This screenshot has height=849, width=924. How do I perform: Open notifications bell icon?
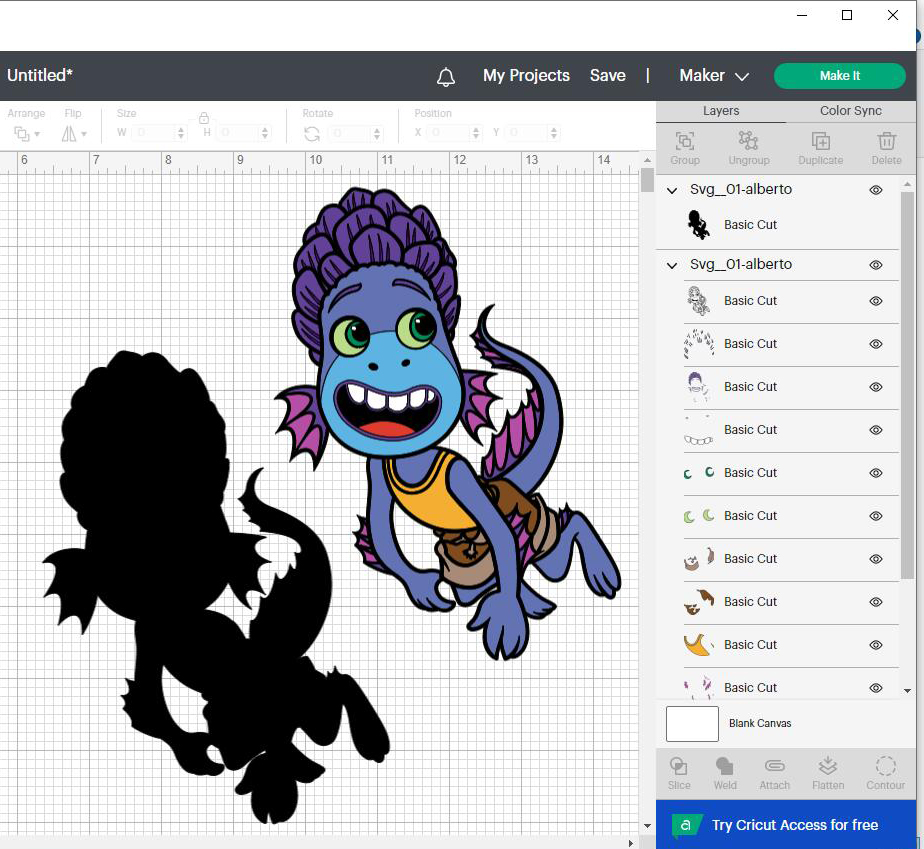point(446,77)
